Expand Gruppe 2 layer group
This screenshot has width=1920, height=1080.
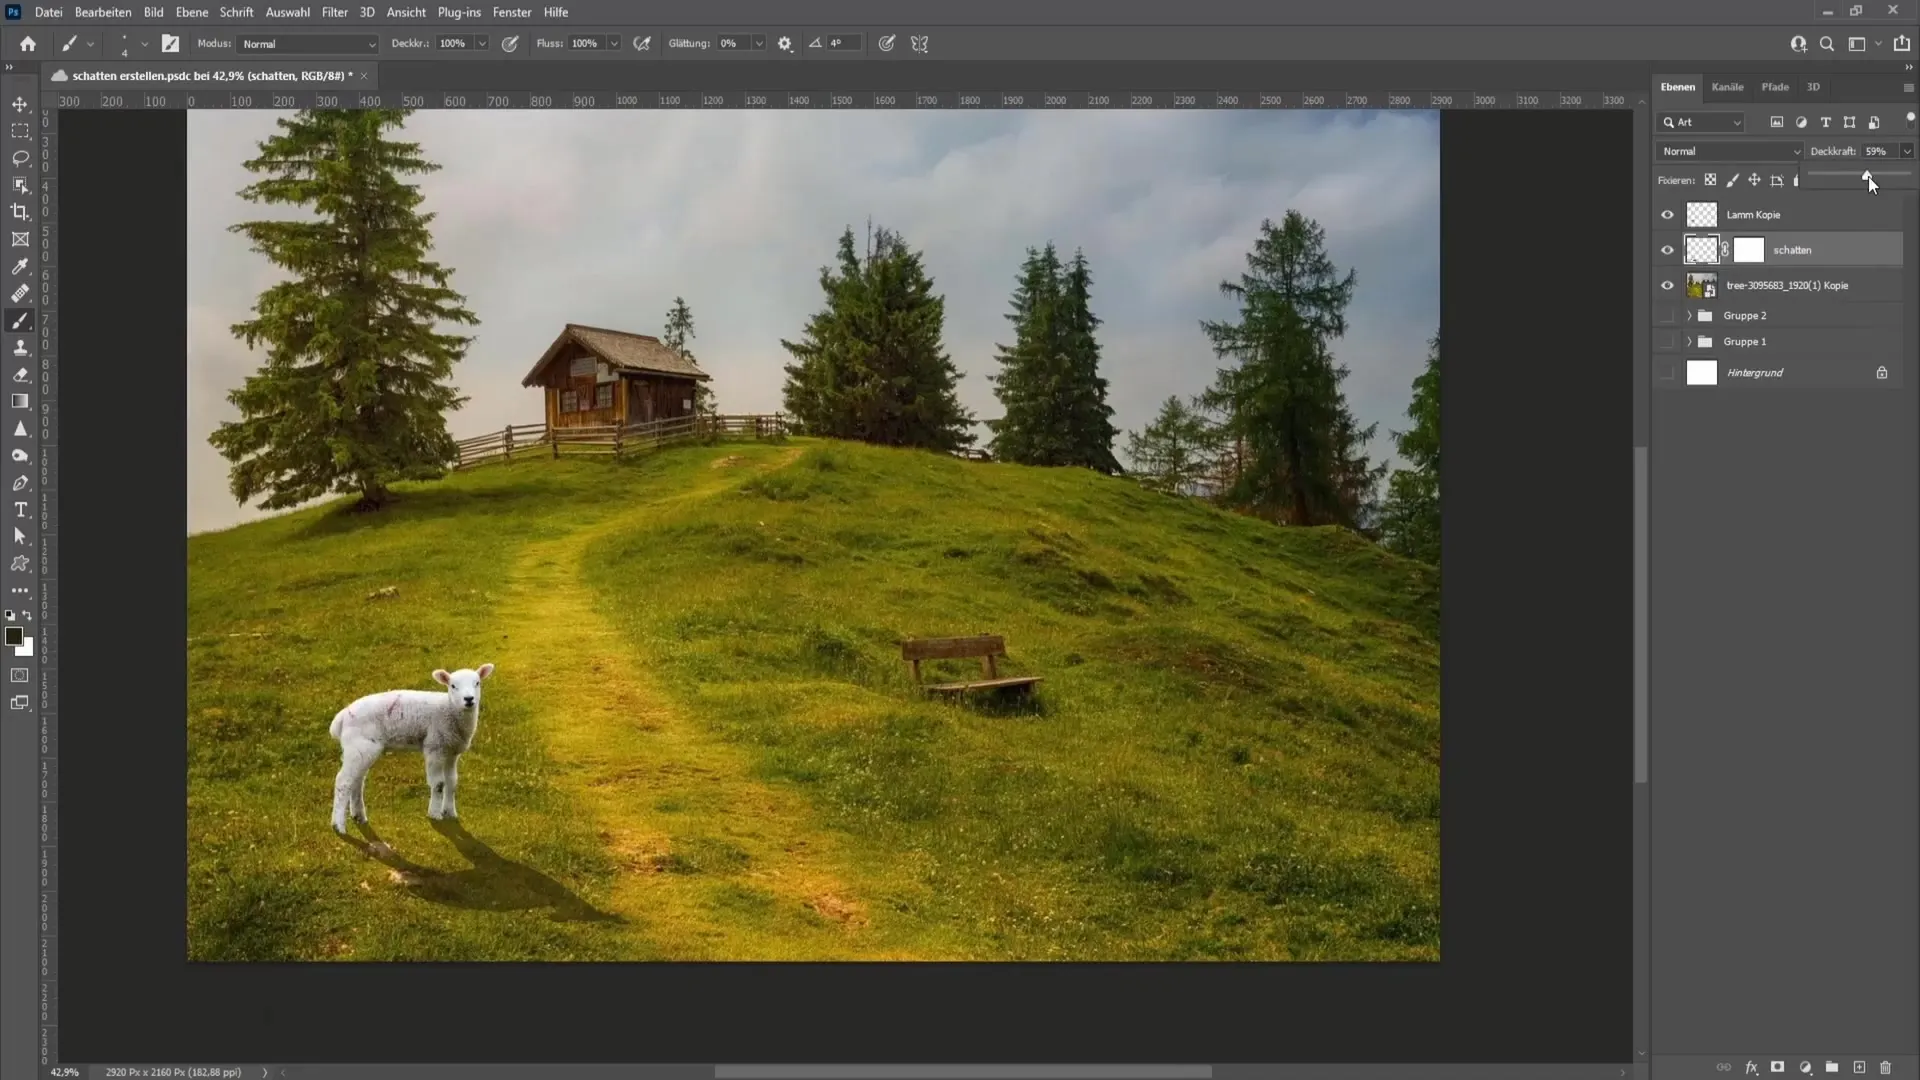pos(1688,315)
